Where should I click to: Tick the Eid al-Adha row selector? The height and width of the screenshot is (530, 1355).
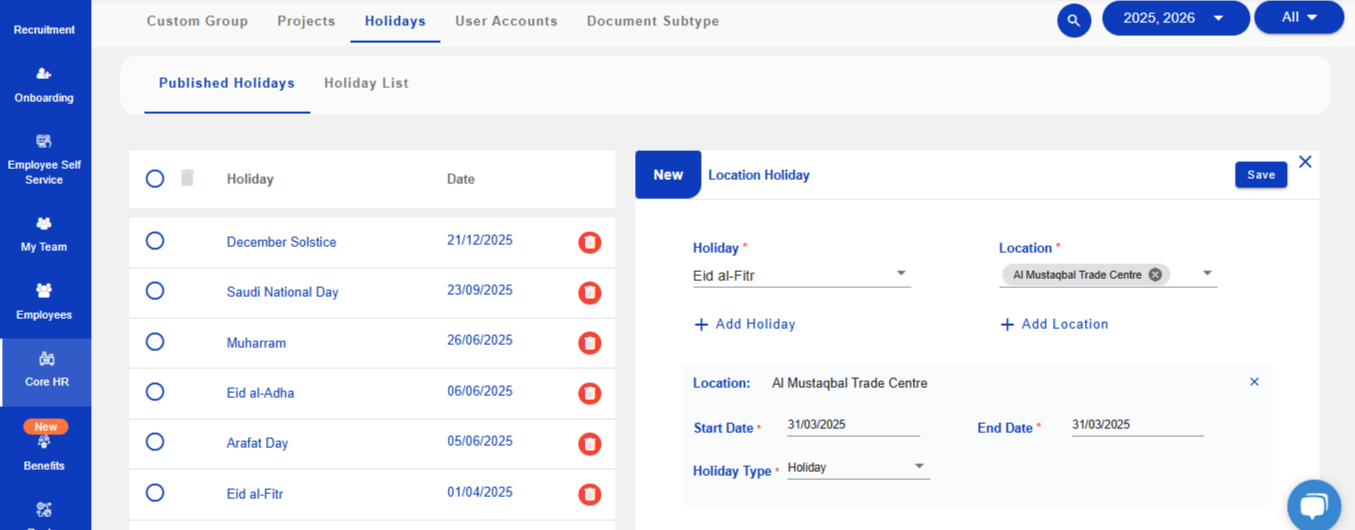tap(155, 392)
